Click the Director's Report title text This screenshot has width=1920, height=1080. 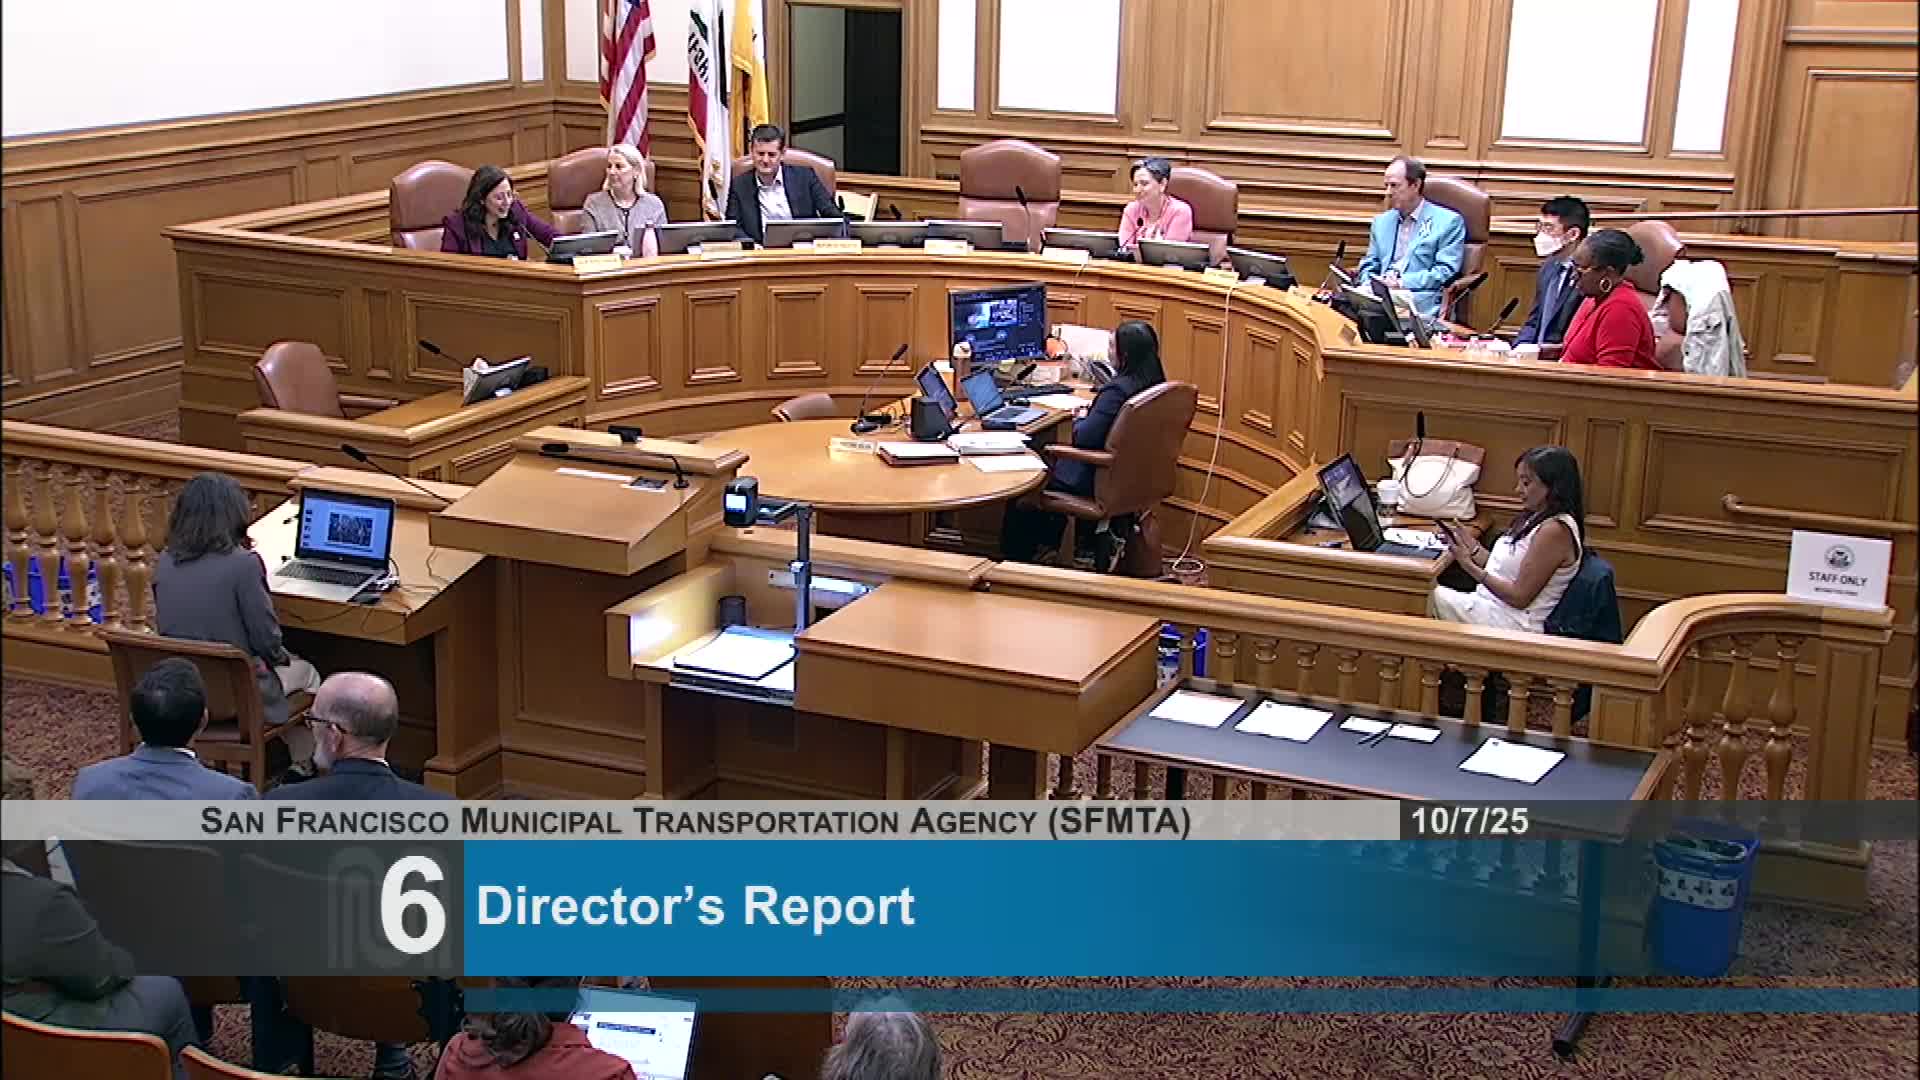click(x=695, y=907)
